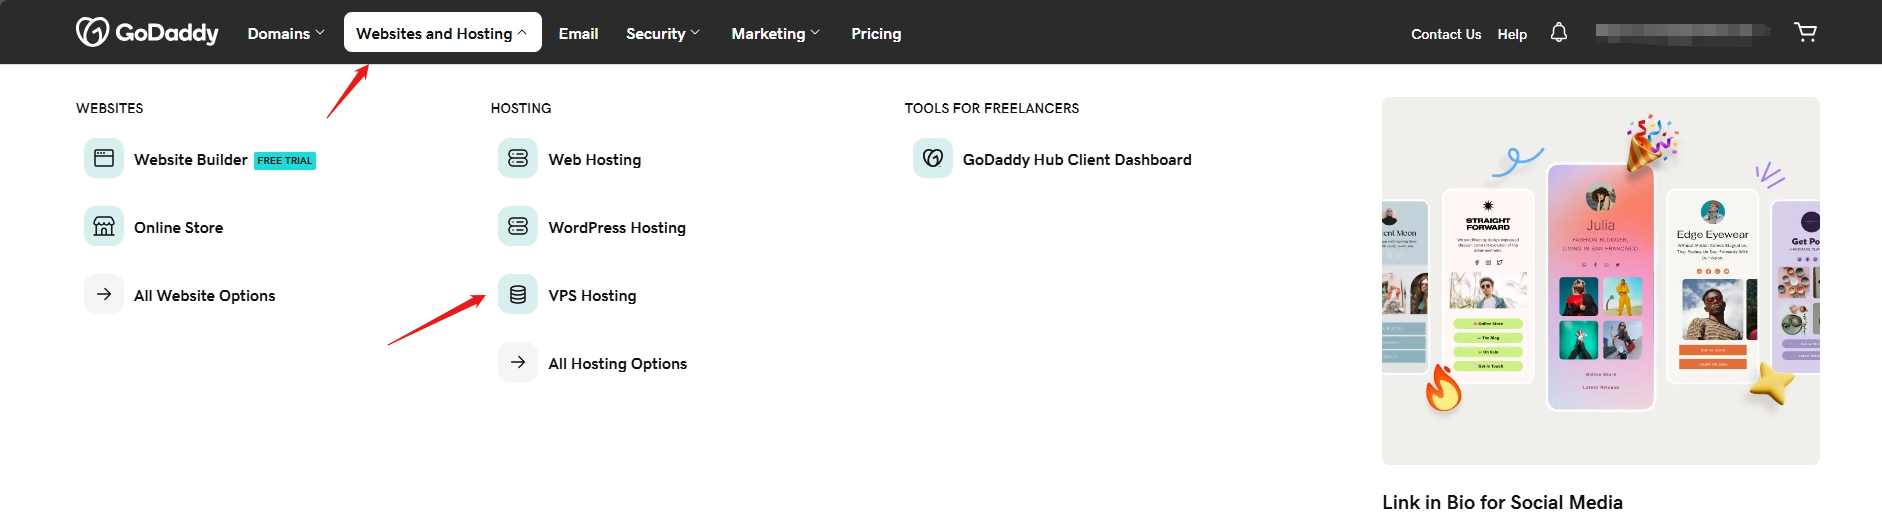The height and width of the screenshot is (524, 1882).
Task: Click Contact Us in header
Action: (1446, 34)
